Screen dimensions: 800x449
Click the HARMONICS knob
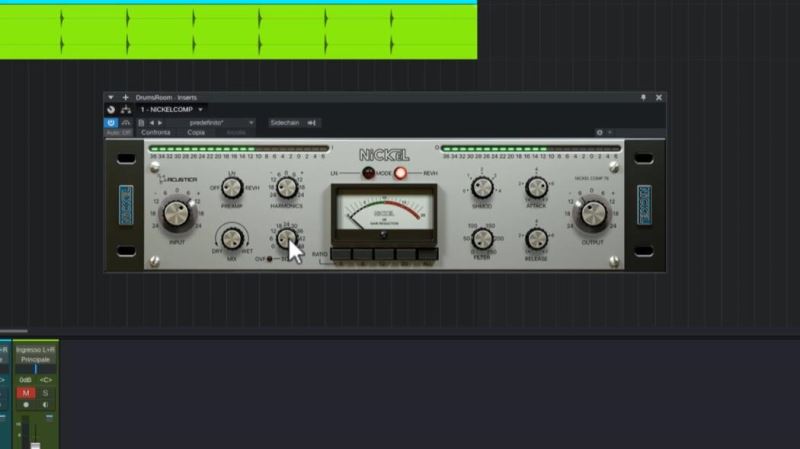pyautogui.click(x=287, y=187)
